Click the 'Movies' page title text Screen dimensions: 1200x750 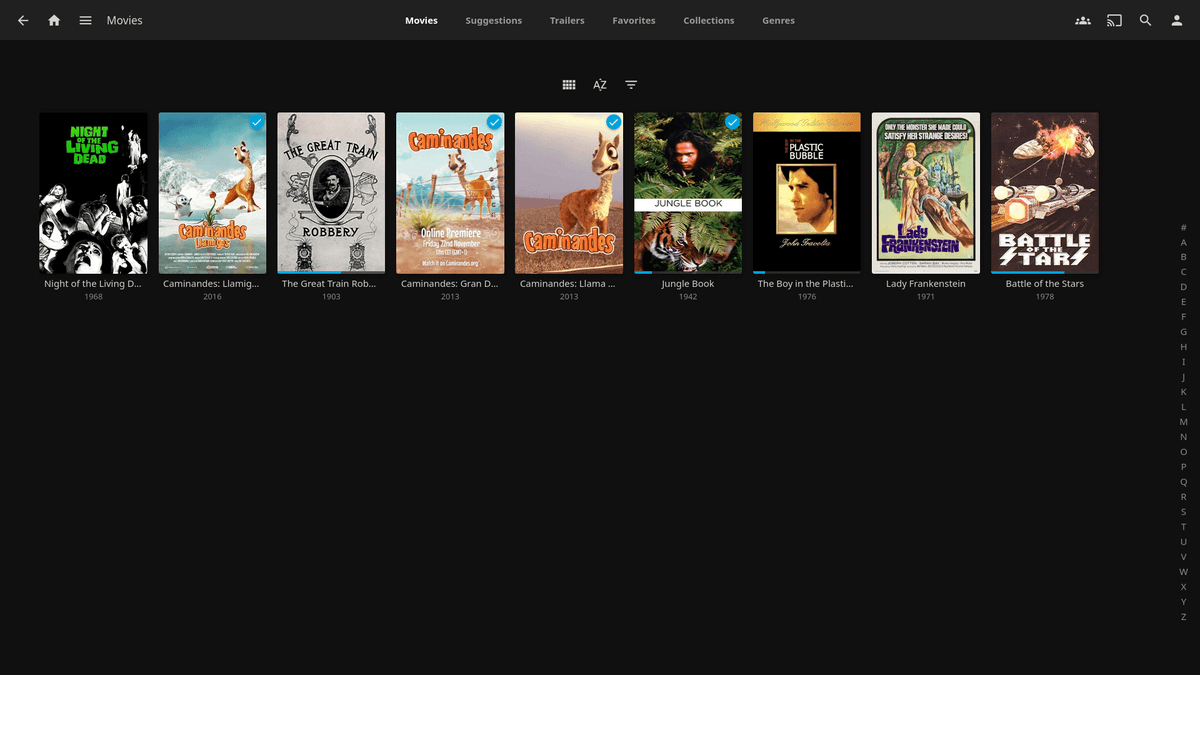click(125, 20)
